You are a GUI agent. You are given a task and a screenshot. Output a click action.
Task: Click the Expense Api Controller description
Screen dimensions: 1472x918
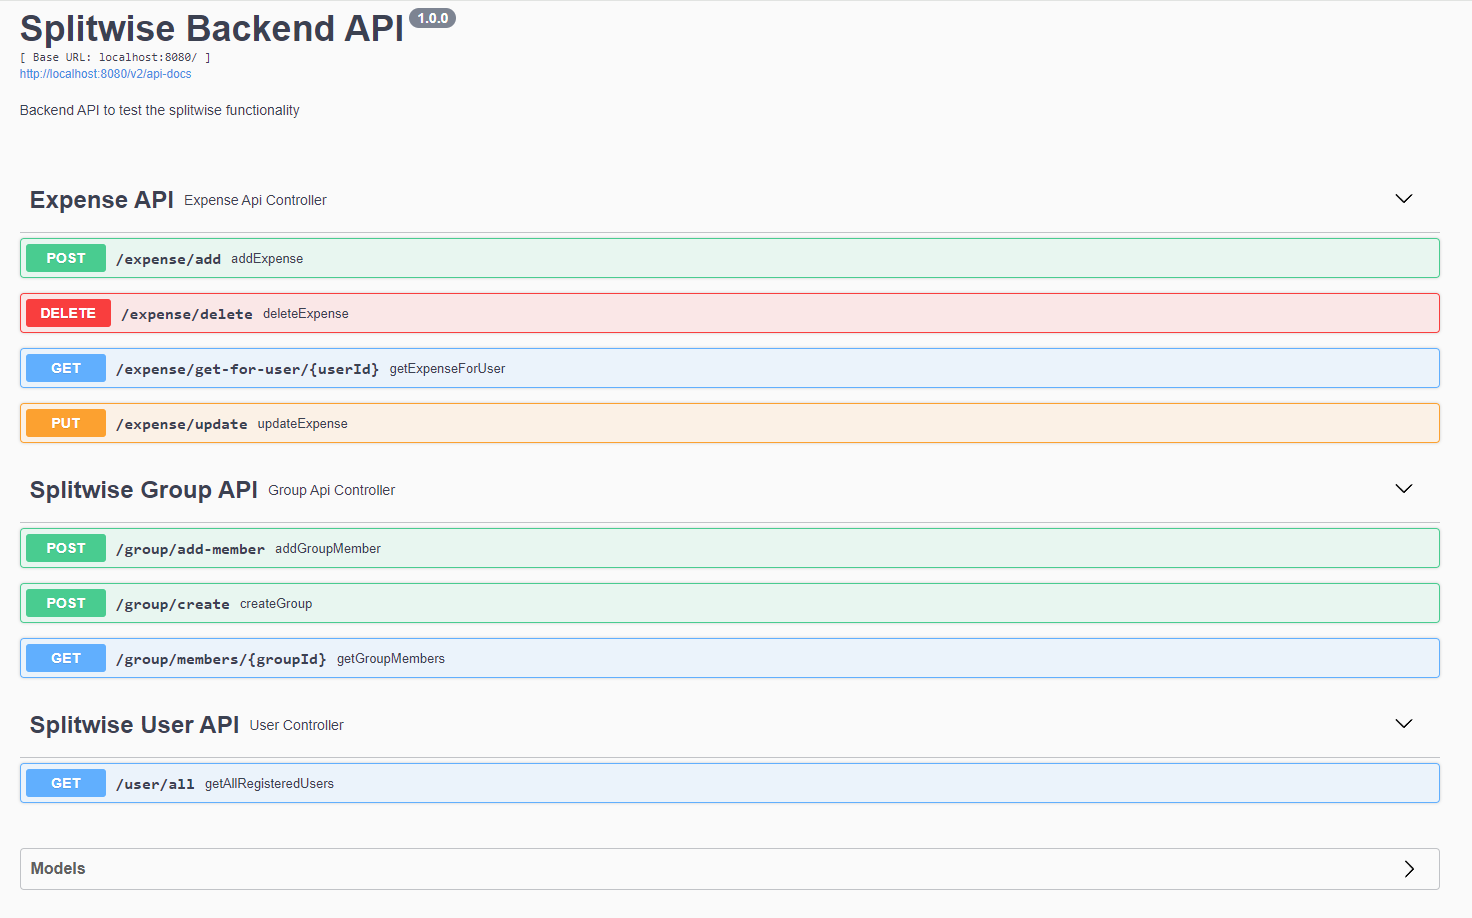[x=255, y=201]
